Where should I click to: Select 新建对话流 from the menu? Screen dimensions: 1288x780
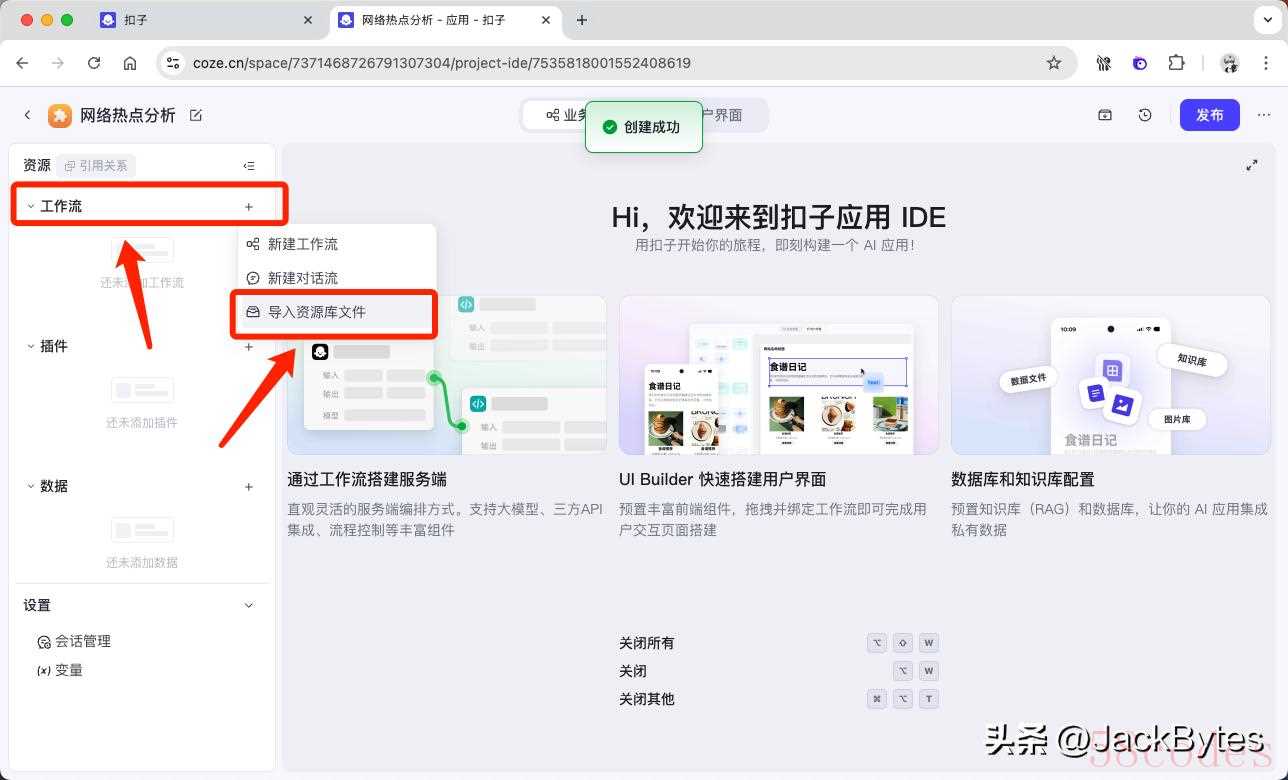click(x=302, y=278)
